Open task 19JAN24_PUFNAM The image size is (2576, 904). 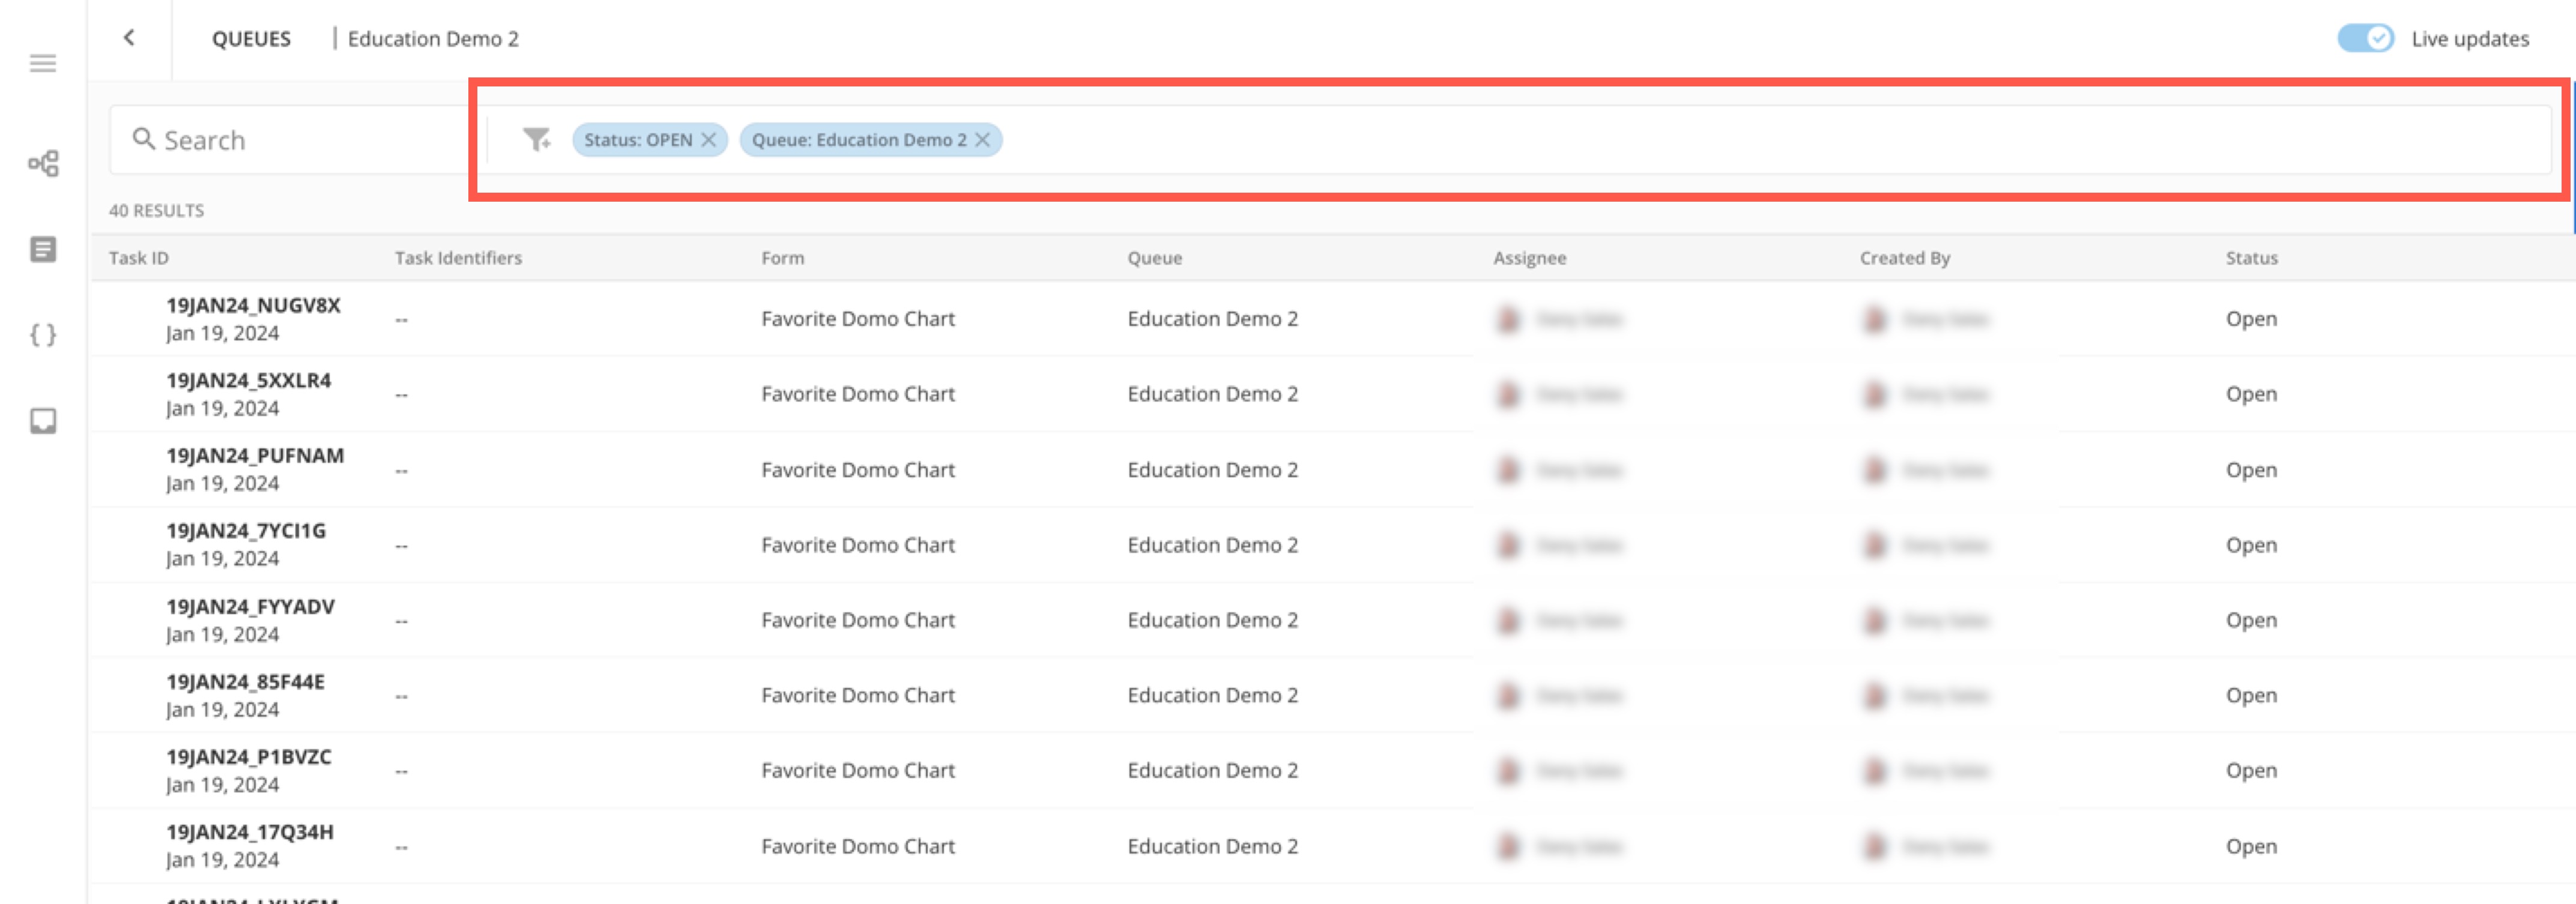point(255,456)
